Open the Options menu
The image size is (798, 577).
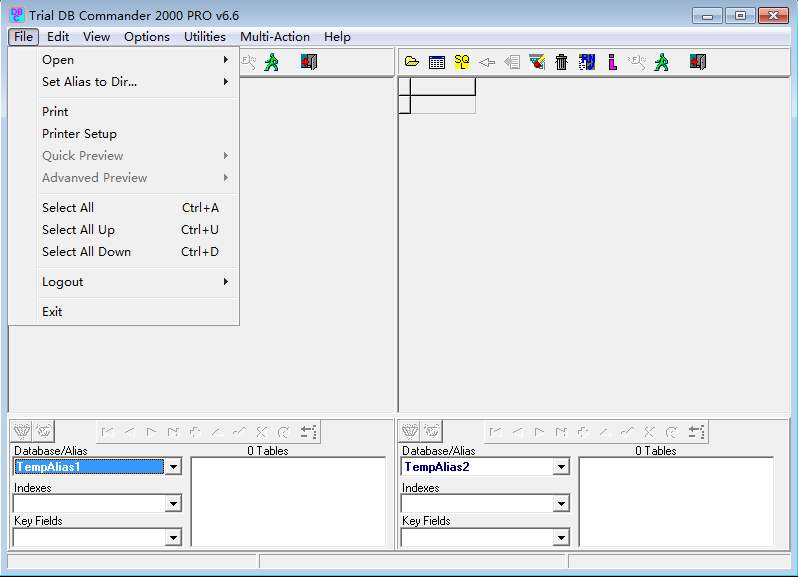(x=147, y=37)
